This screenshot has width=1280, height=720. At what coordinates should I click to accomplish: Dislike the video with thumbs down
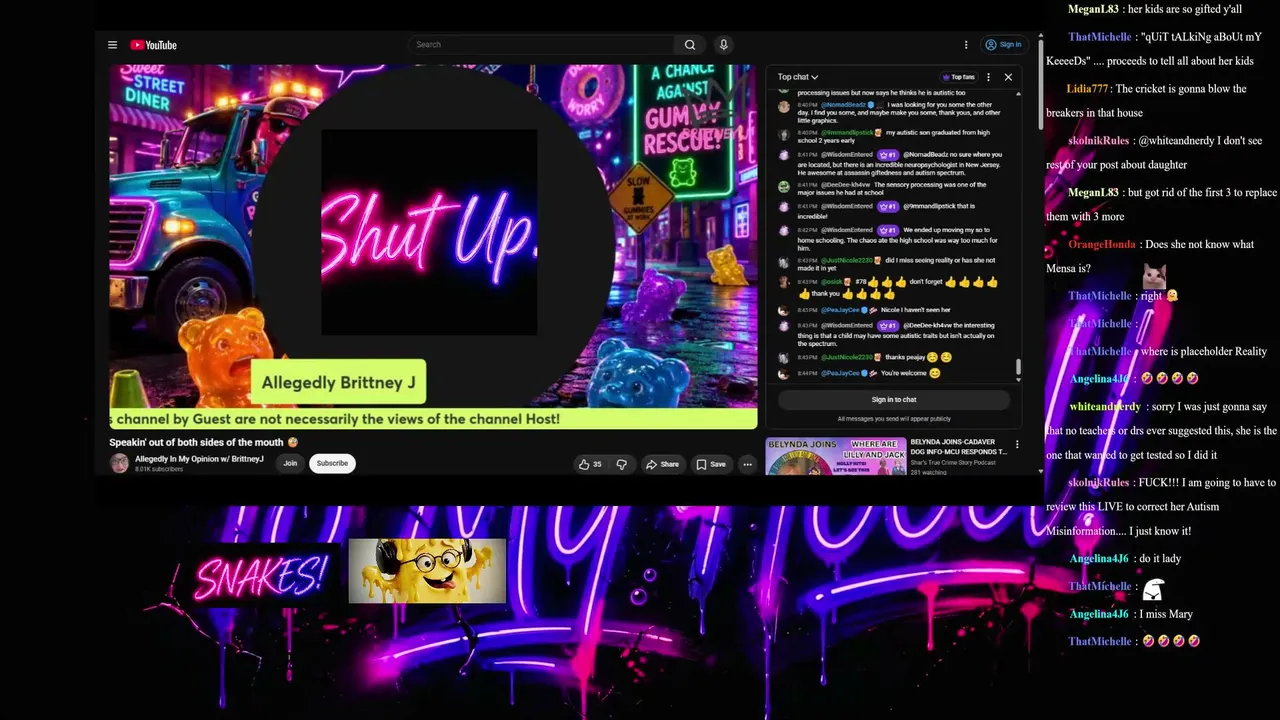click(621, 464)
